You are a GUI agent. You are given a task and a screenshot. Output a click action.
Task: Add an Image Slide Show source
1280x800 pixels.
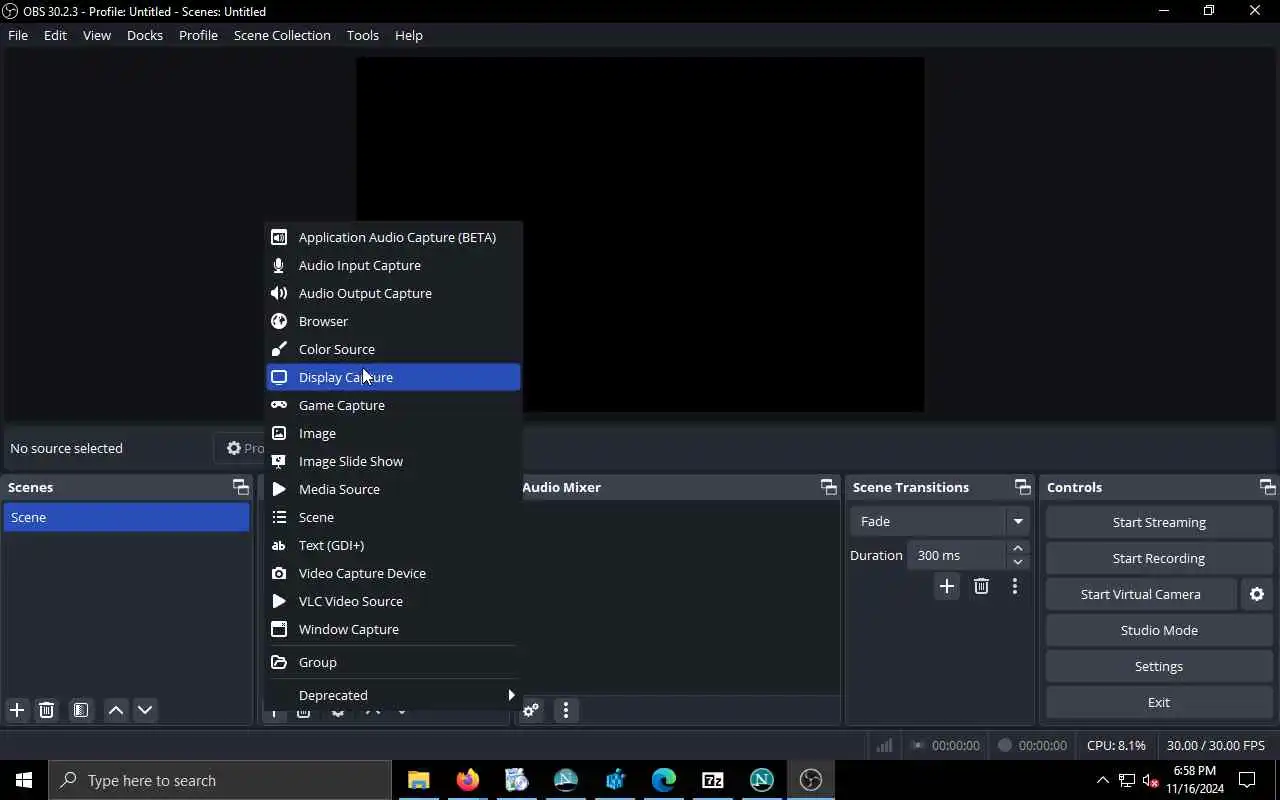pyautogui.click(x=393, y=461)
